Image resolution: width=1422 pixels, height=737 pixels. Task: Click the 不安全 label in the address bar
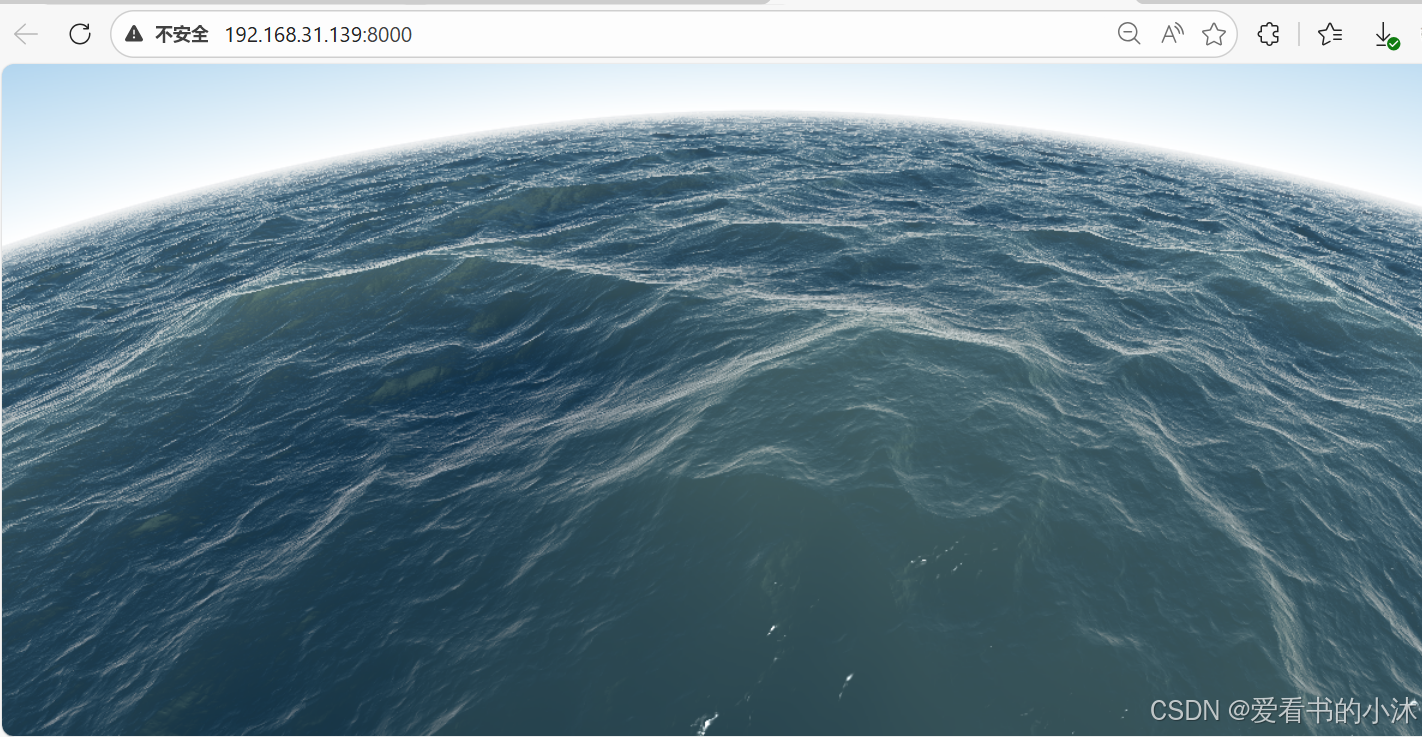point(181,35)
